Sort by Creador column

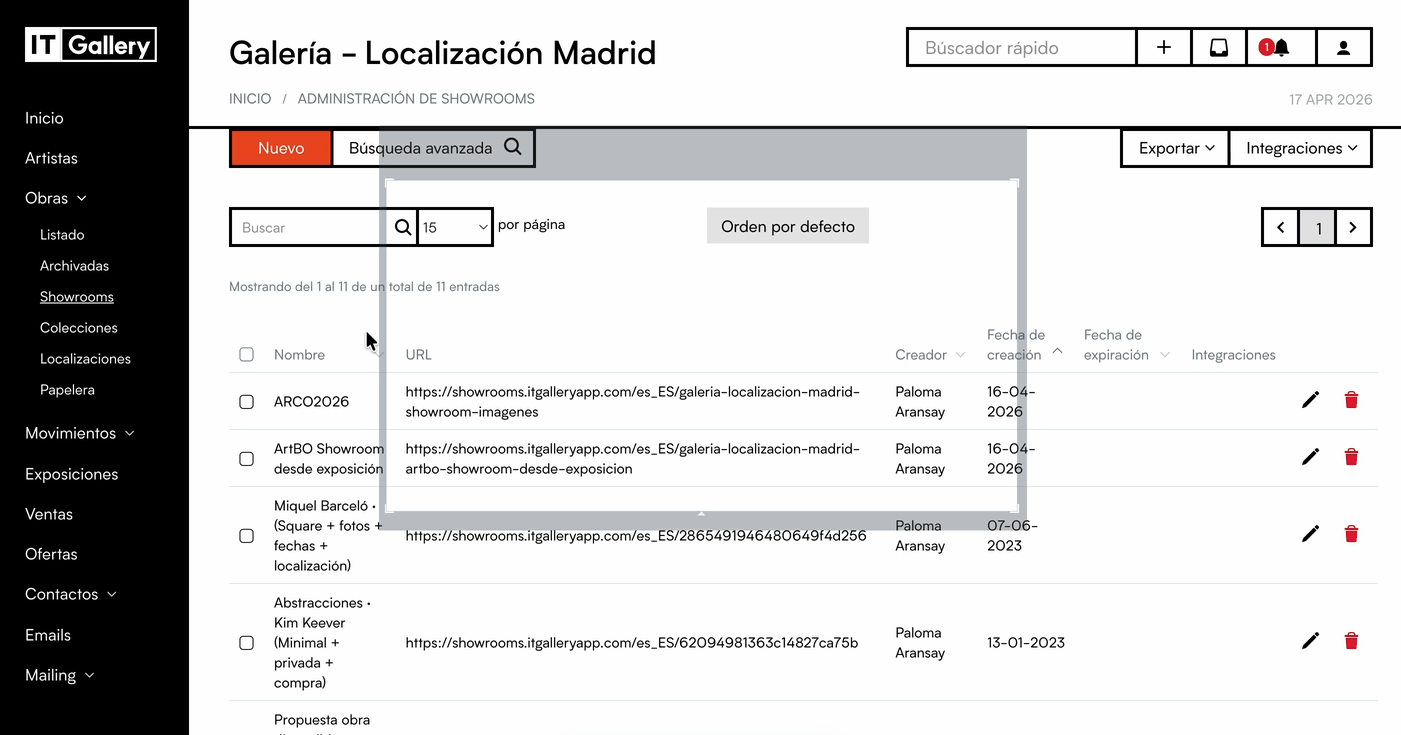(x=930, y=355)
